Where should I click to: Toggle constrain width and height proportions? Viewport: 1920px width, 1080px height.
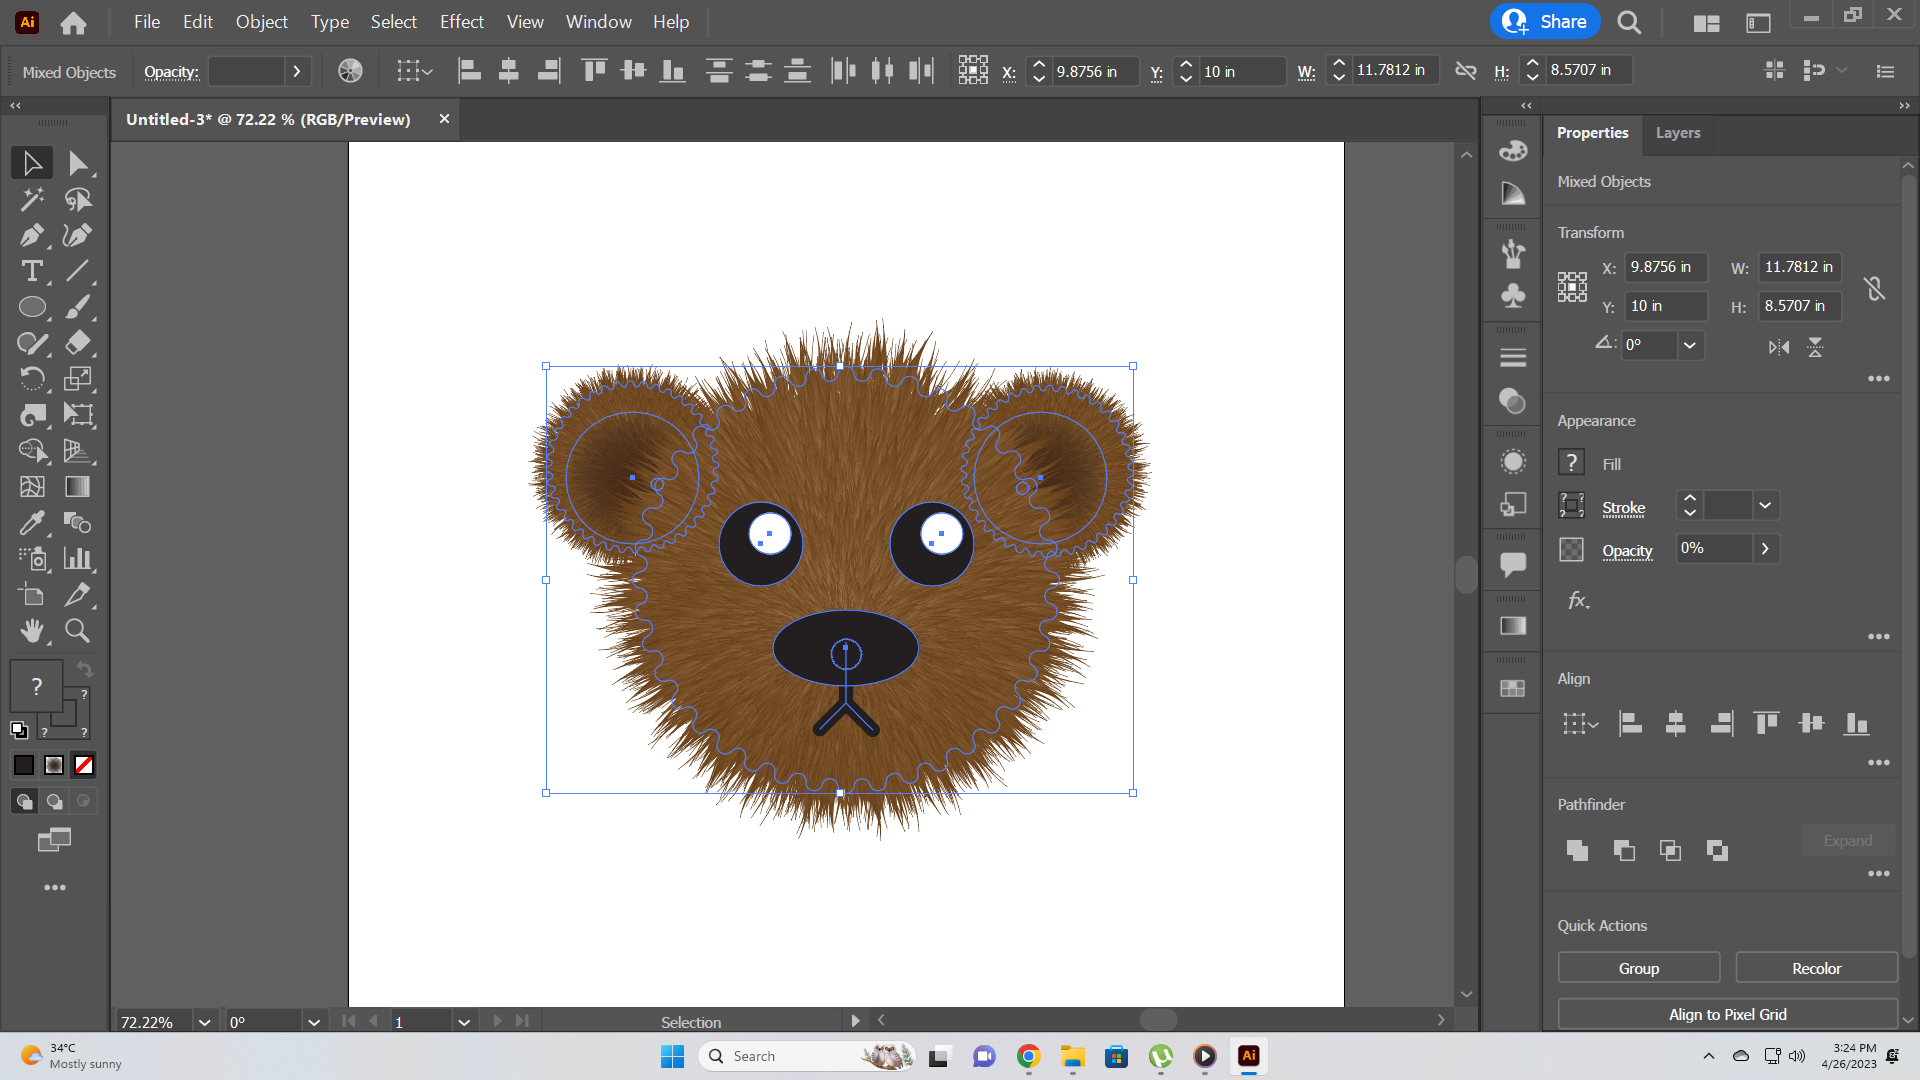coord(1874,288)
